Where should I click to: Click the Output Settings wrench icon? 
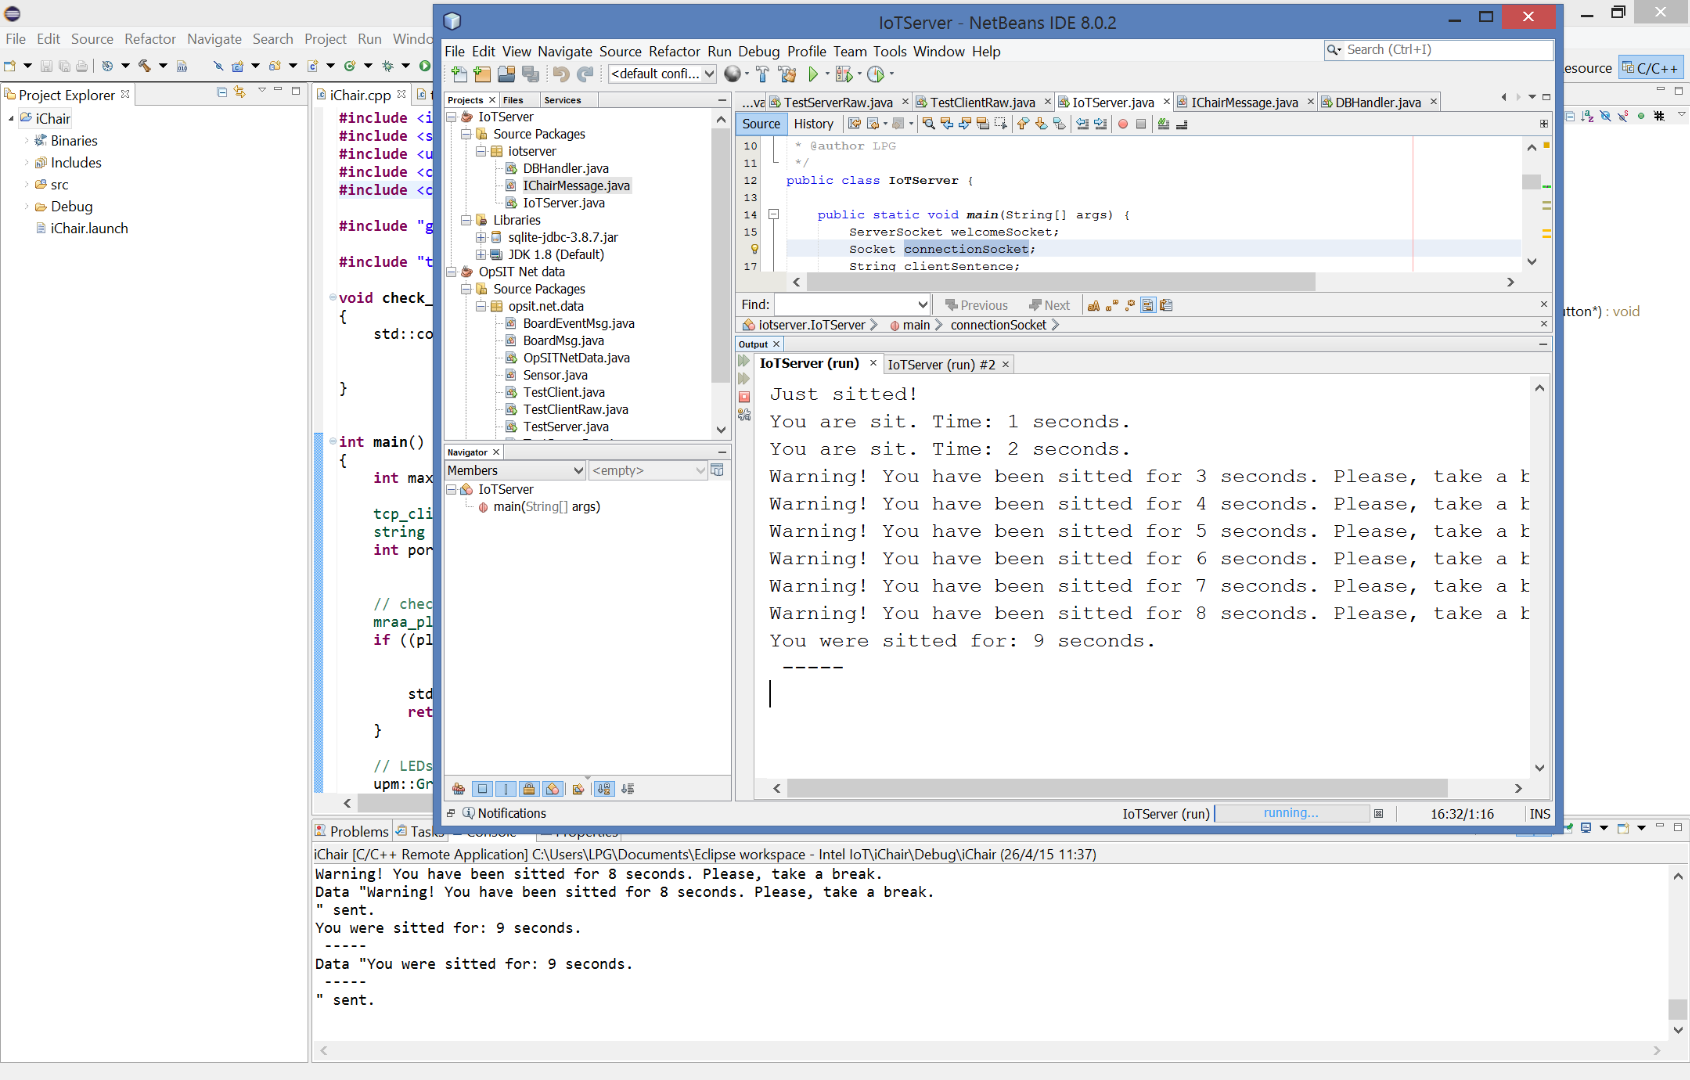coord(744,414)
